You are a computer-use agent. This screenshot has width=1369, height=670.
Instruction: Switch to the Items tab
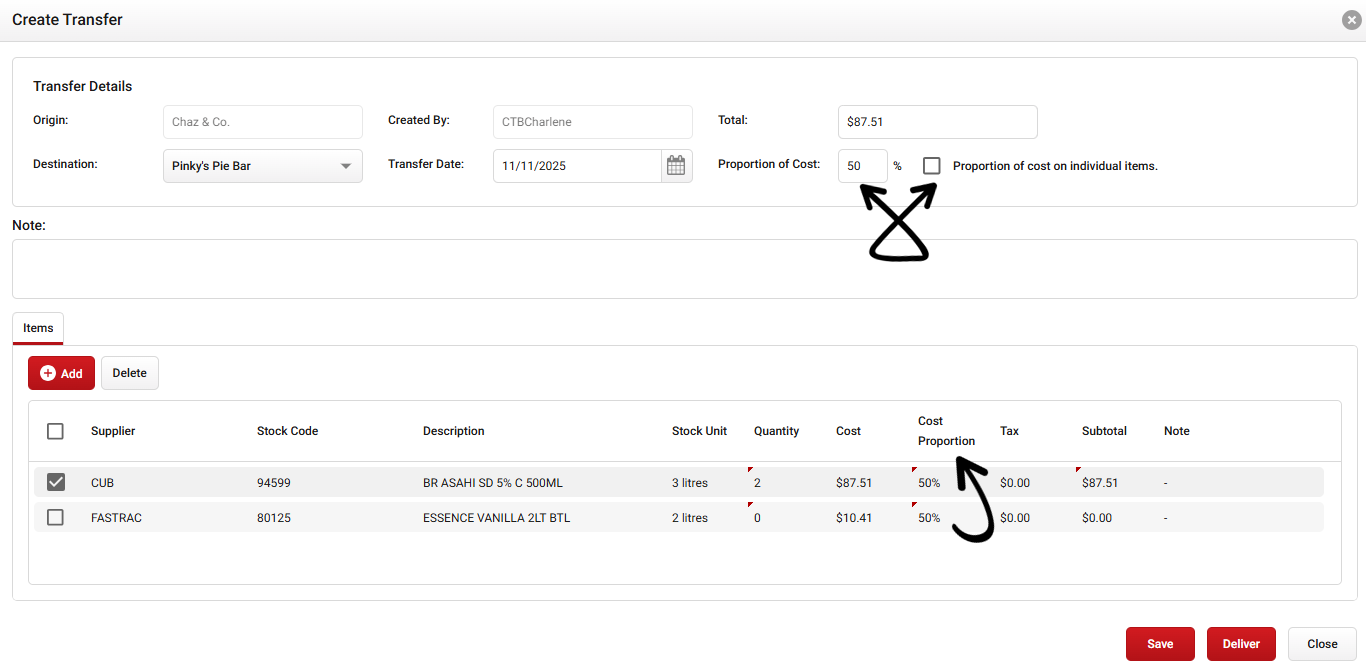38,328
